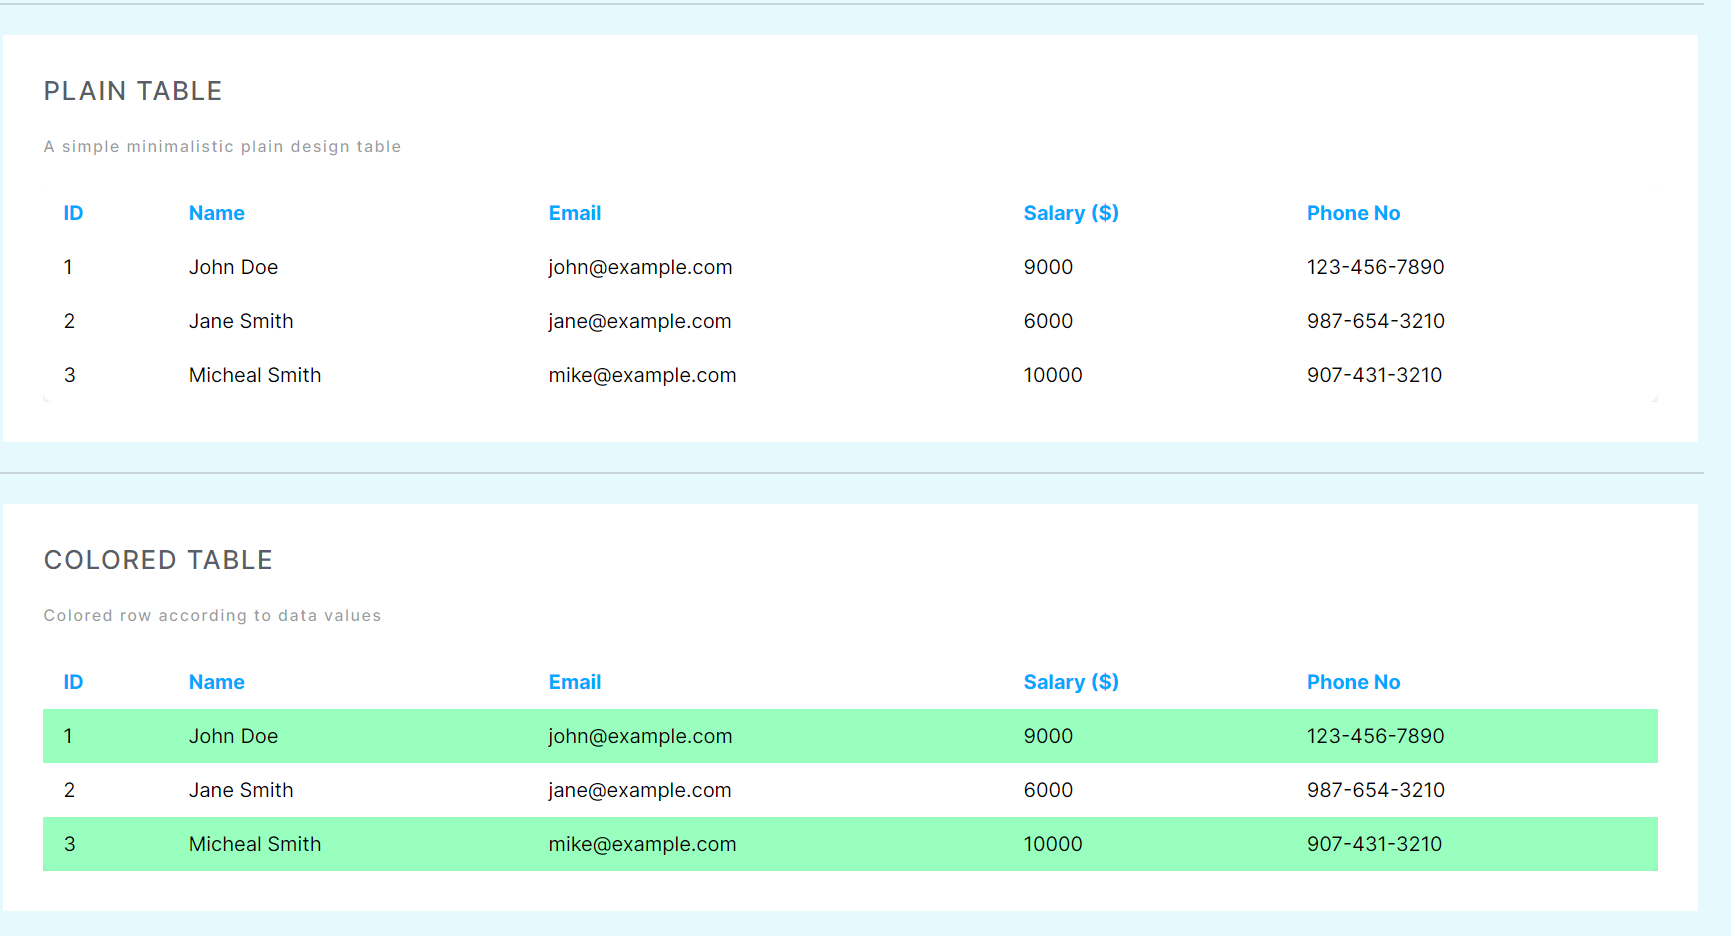Click the ID header in Plain Table

click(x=73, y=213)
